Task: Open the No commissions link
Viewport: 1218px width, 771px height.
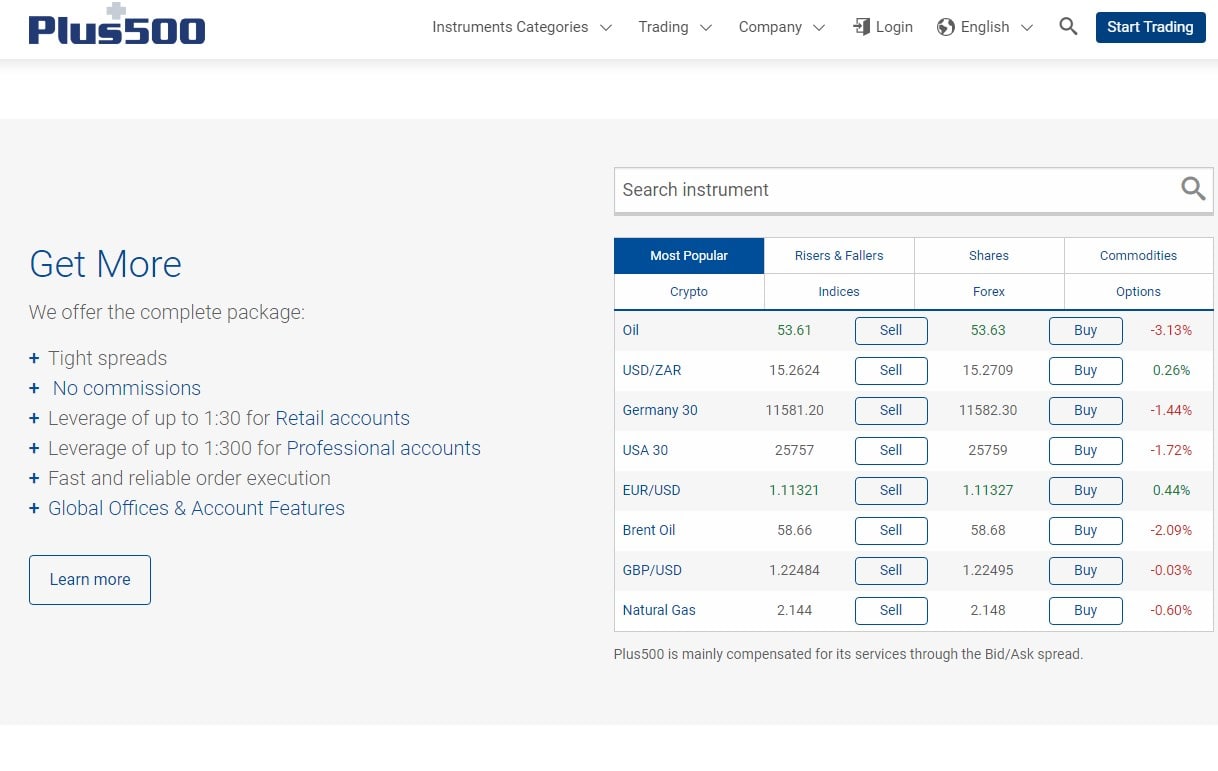Action: [x=127, y=388]
